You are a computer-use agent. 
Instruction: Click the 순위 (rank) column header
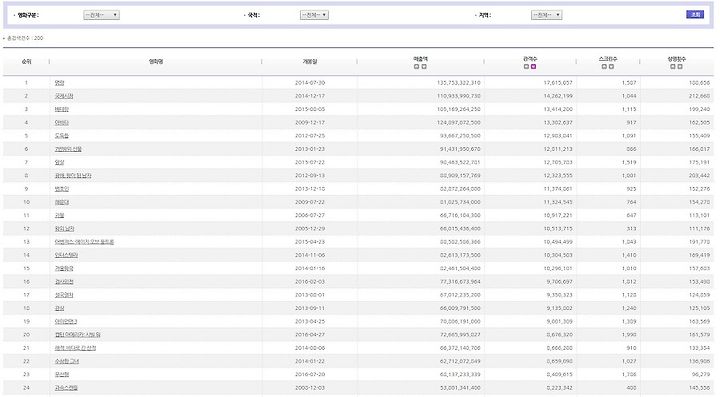26,62
